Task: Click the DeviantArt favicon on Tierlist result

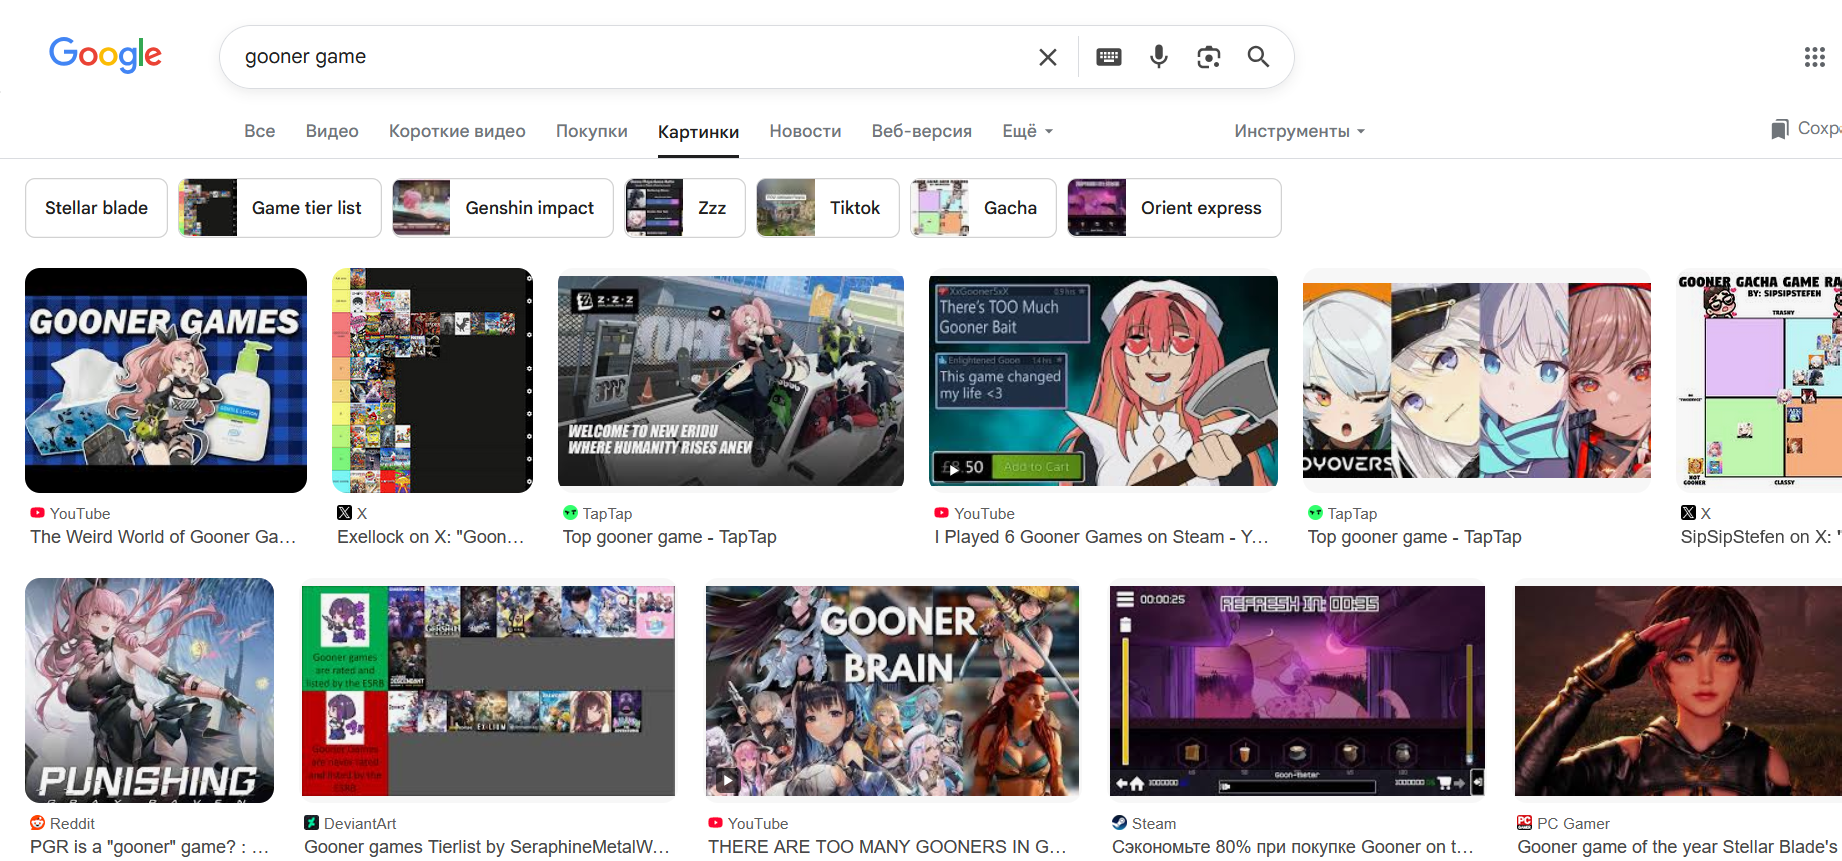Action: (x=311, y=823)
